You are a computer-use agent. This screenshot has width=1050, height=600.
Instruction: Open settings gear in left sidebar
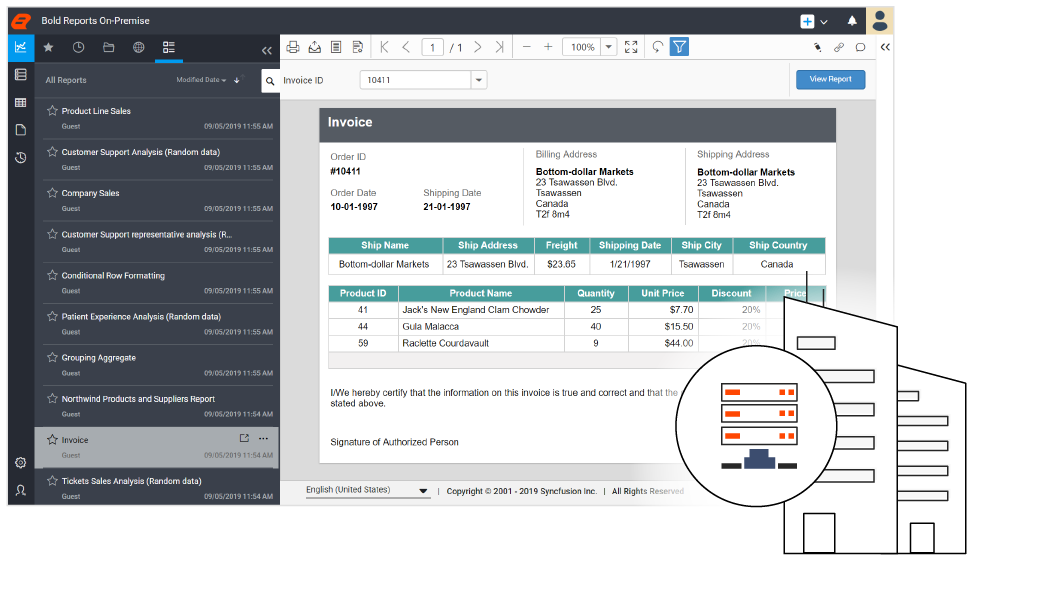[x=21, y=463]
